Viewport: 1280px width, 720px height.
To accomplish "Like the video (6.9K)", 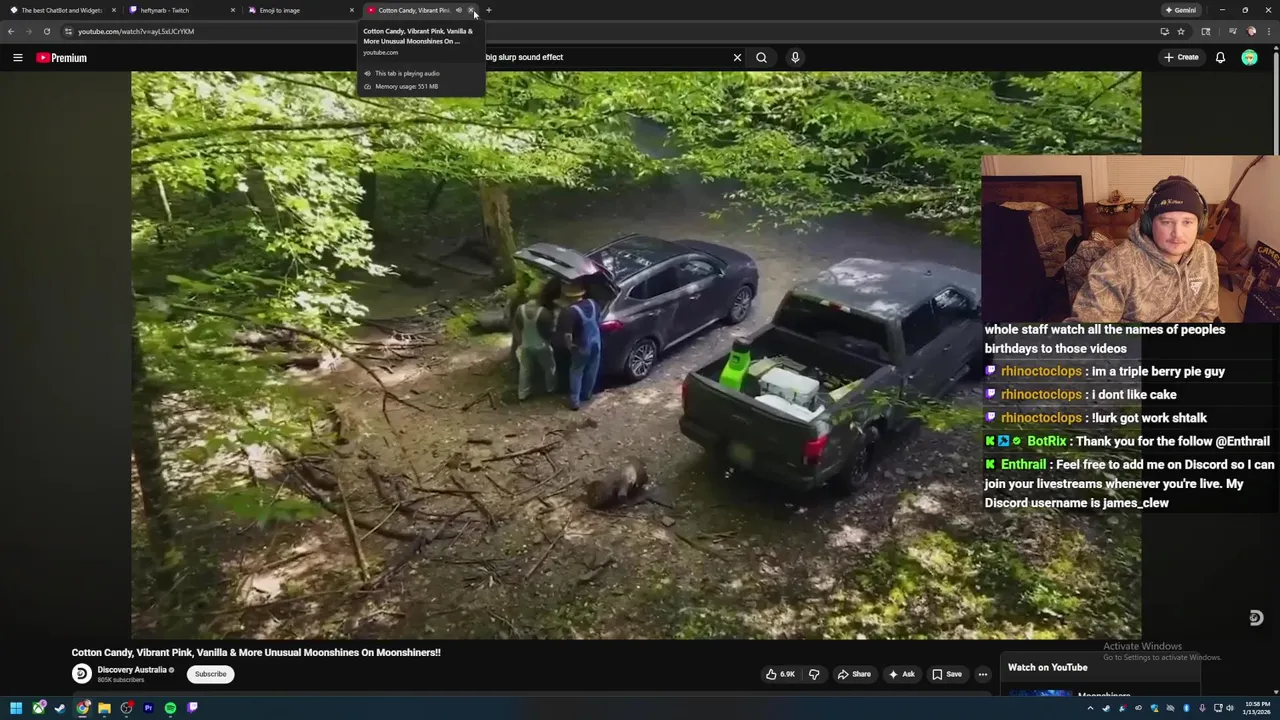I will tap(780, 674).
